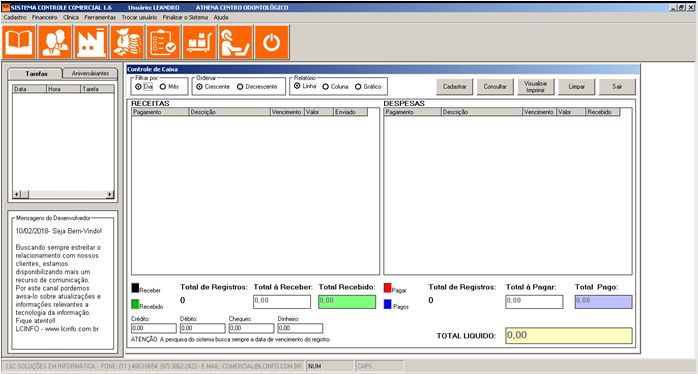Image resolution: width=698 pixels, height=374 pixels.
Task: Click the Hora column in task list
Action: click(x=64, y=89)
